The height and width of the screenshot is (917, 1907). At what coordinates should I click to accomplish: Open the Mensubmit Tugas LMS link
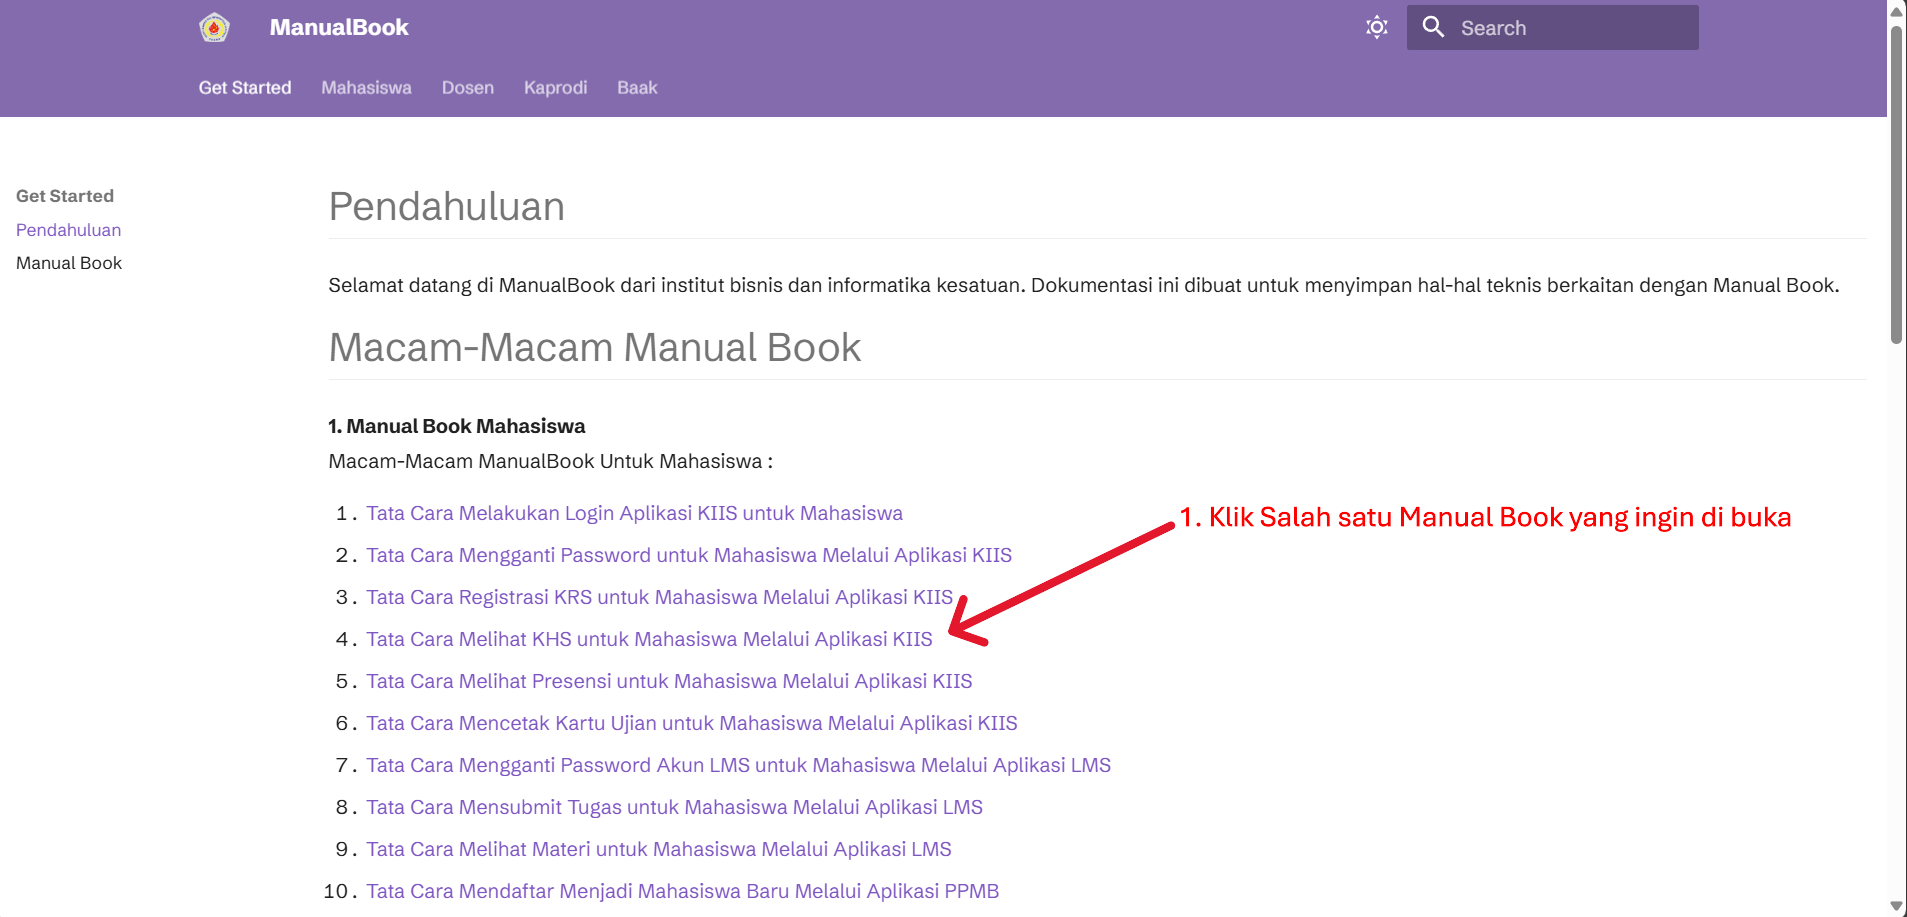click(x=674, y=807)
